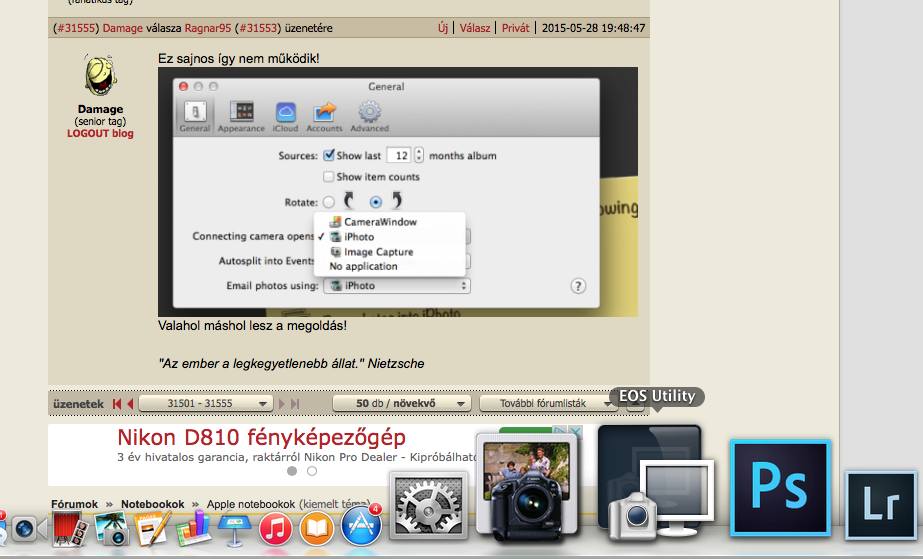The height and width of the screenshot is (559, 923).
Task: Go to Notebookok breadcrumb
Action: (x=152, y=504)
